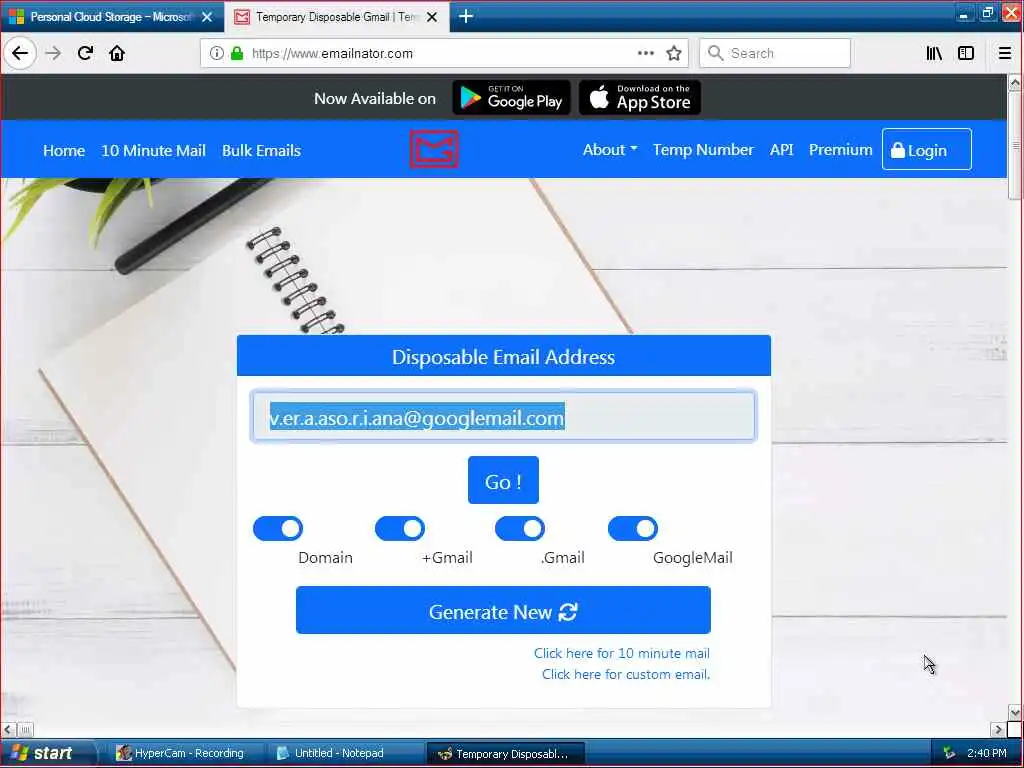Toggle the .Gmail switch

pos(520,529)
